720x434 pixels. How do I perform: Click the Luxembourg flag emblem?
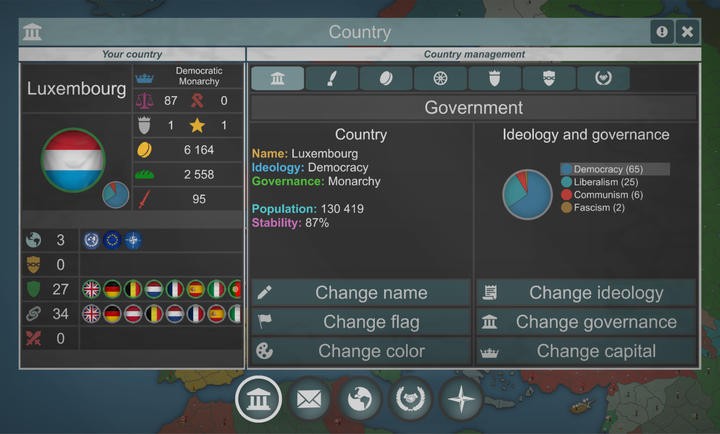pyautogui.click(x=73, y=160)
